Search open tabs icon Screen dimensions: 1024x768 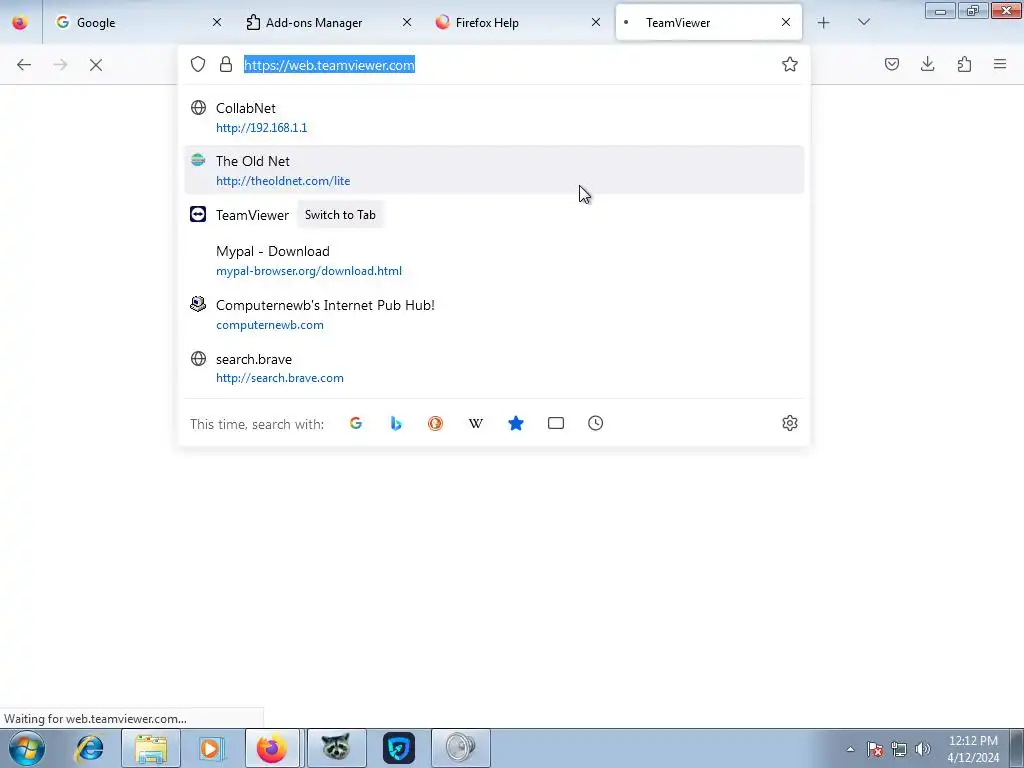point(556,423)
